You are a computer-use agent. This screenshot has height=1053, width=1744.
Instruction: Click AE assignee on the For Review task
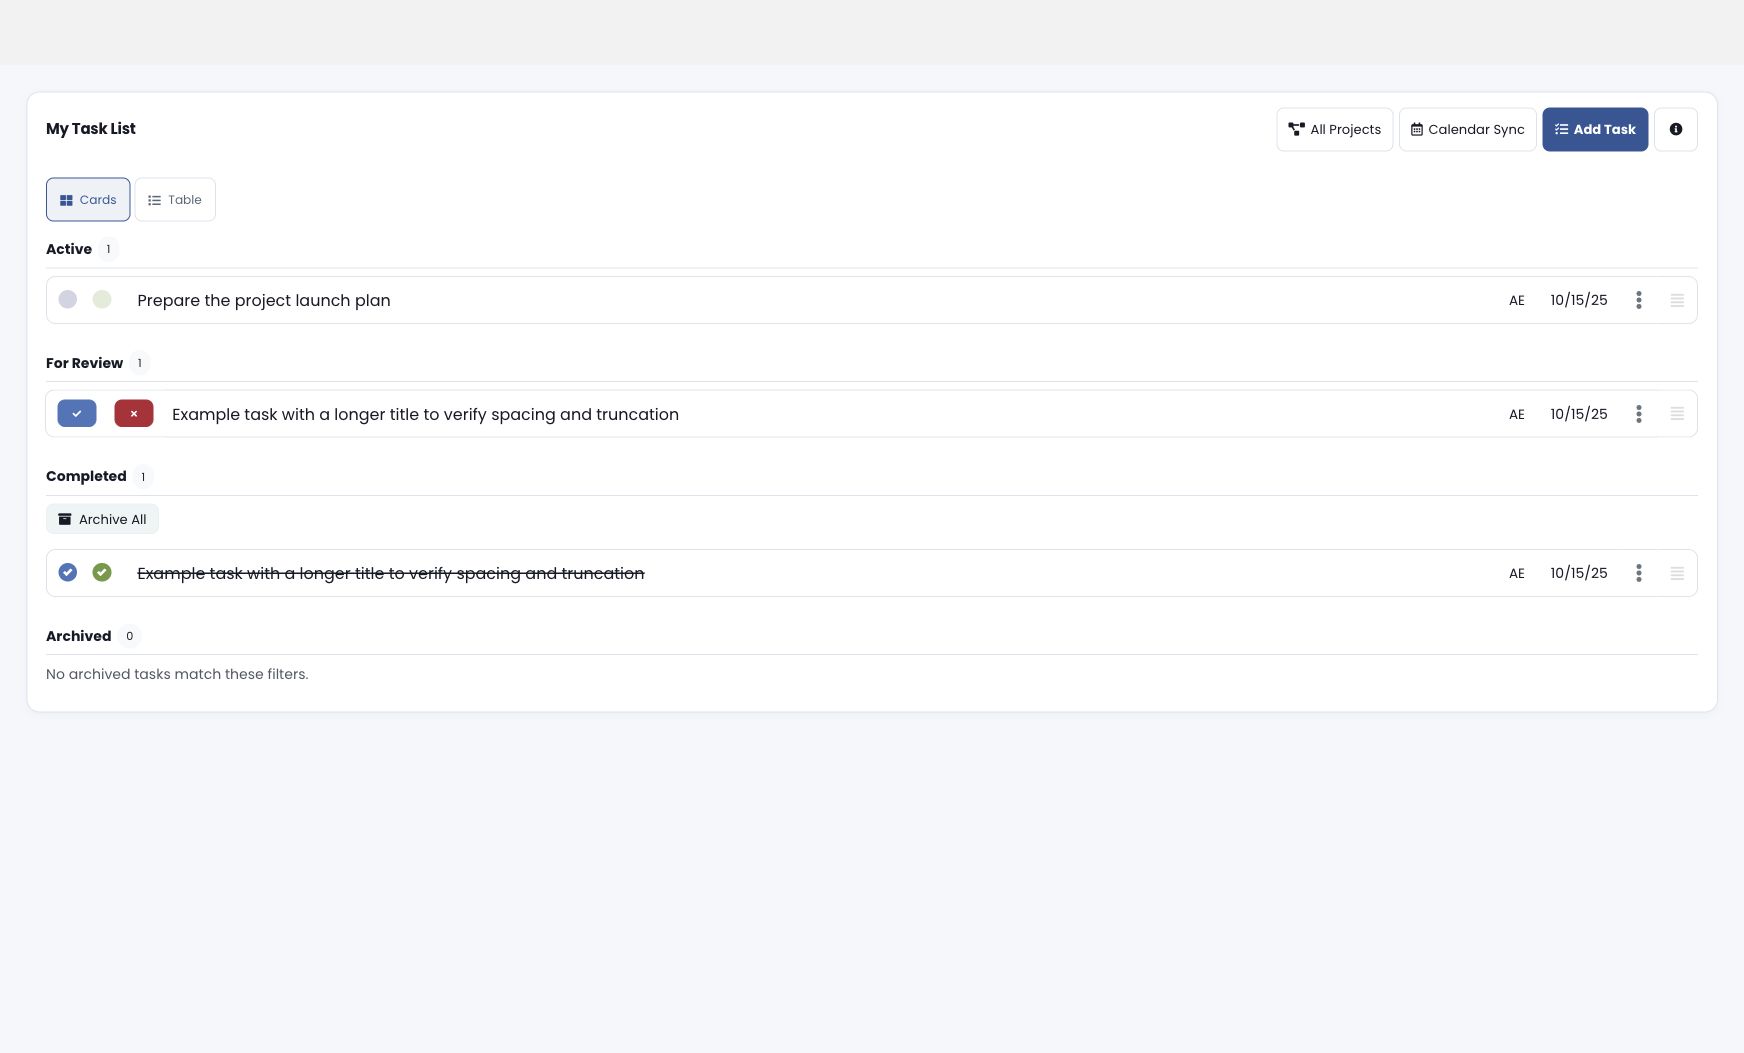point(1517,414)
